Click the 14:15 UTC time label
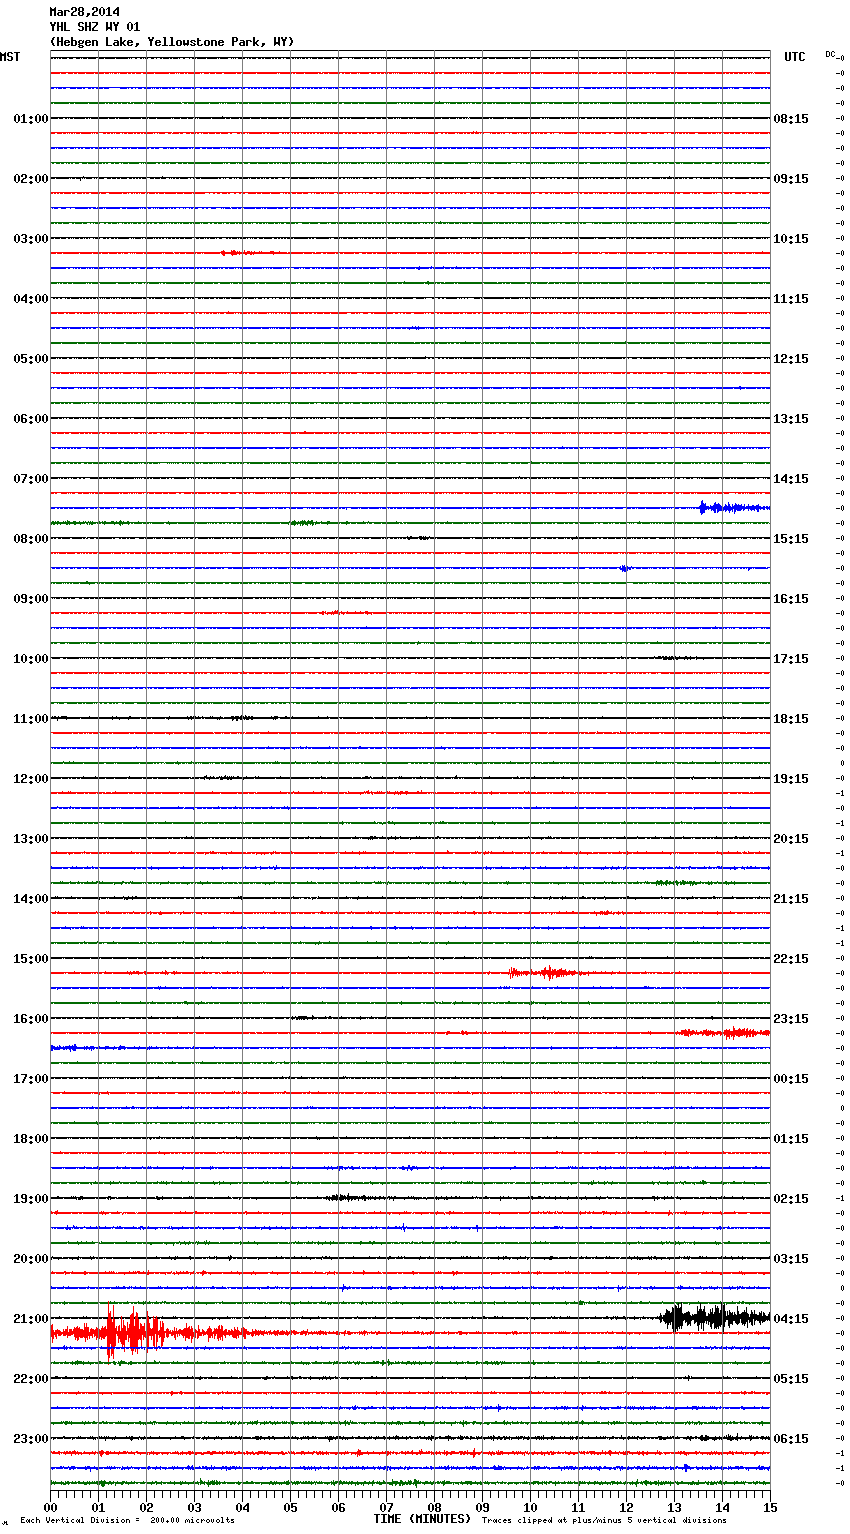The height and width of the screenshot is (1534, 850). pyautogui.click(x=791, y=479)
